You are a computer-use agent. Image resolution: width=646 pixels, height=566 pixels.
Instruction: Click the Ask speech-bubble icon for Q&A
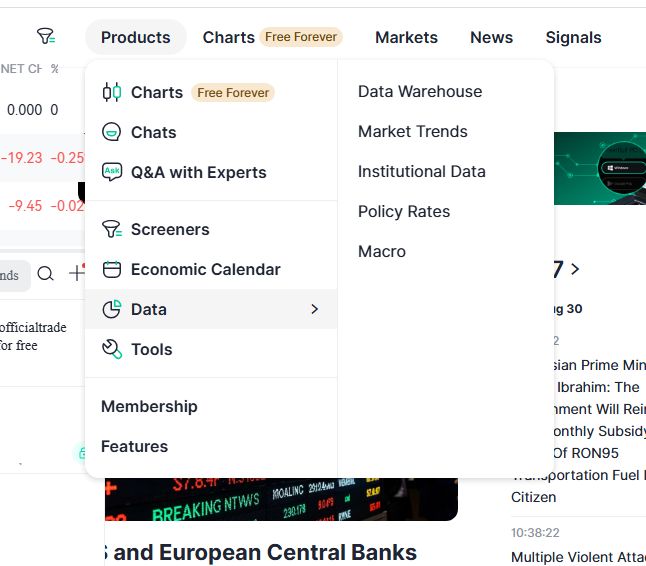click(x=112, y=172)
